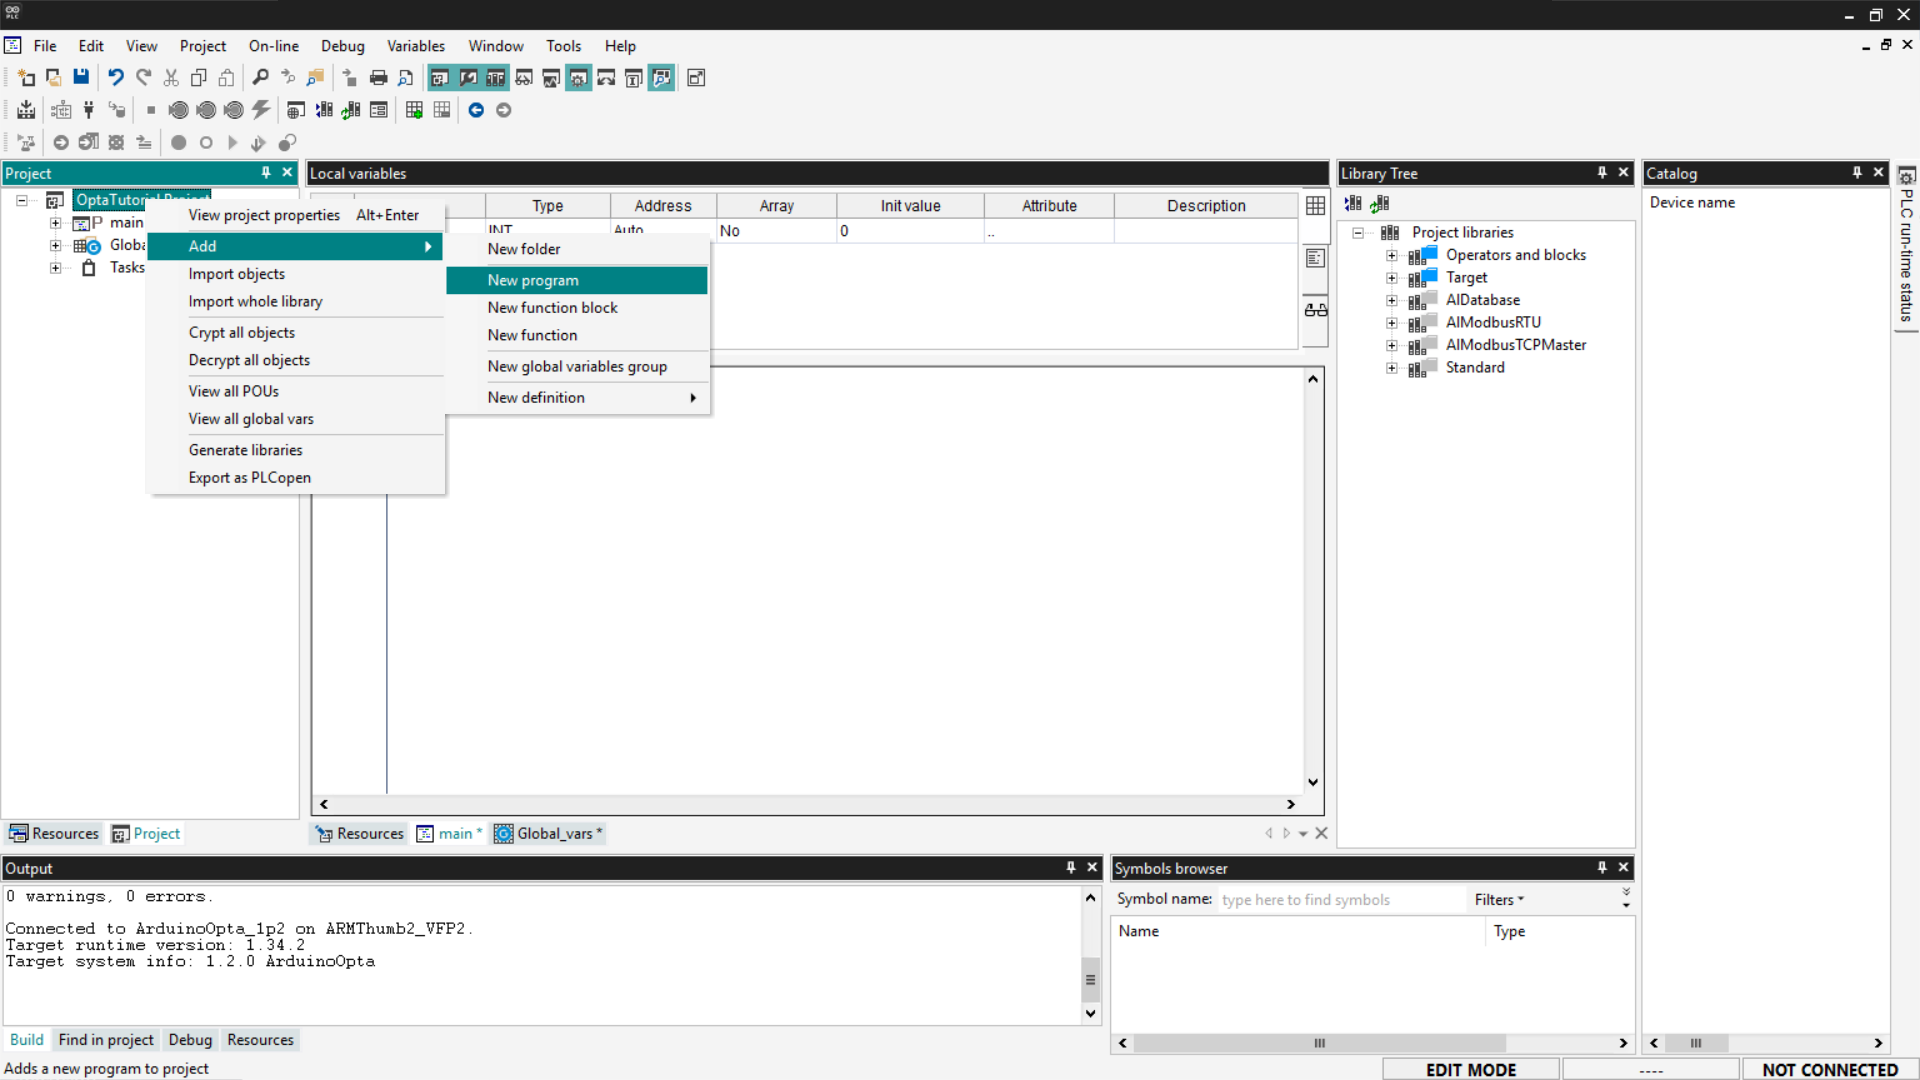Select New function block from submenu
The image size is (1920, 1080).
point(552,307)
